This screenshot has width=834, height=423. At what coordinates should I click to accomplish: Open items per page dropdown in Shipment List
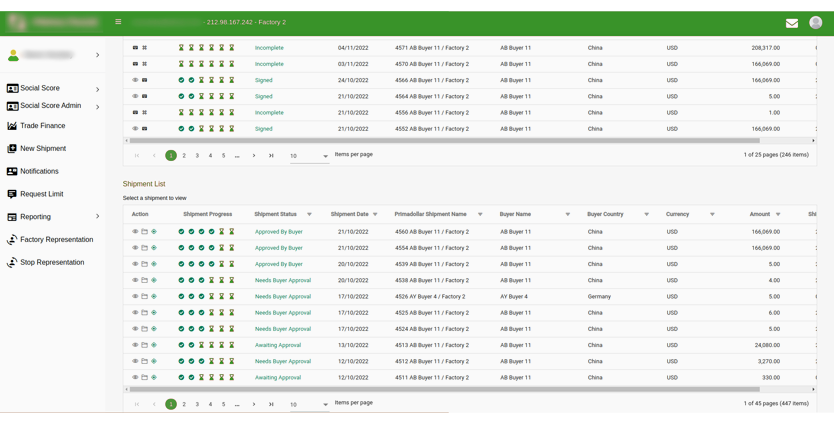point(309,404)
